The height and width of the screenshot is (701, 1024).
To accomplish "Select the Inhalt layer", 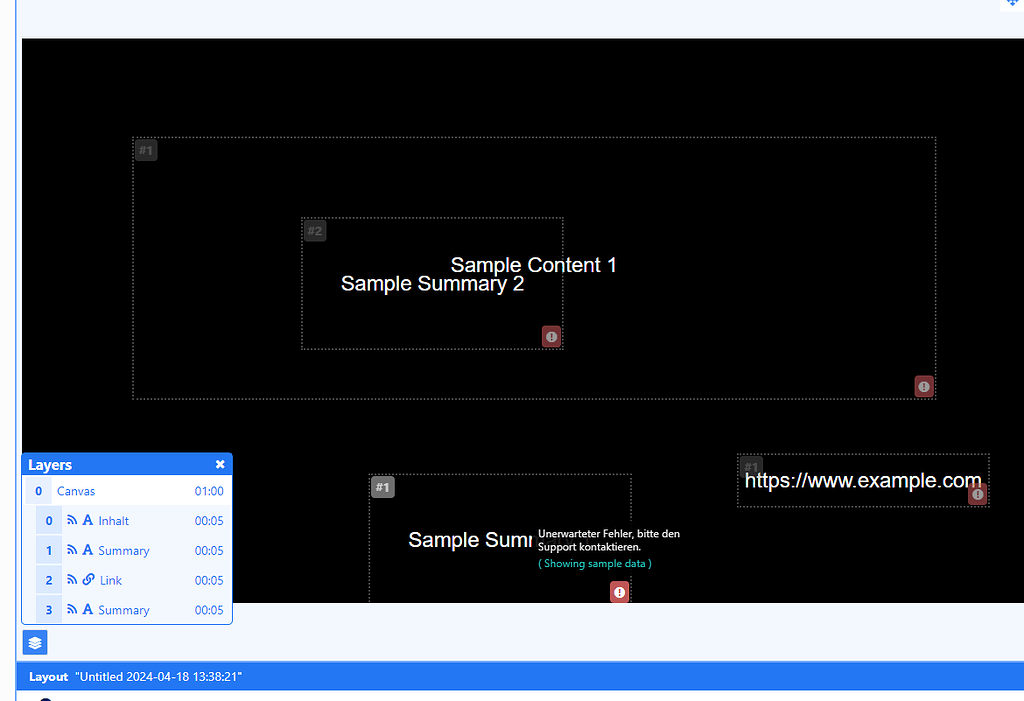I will [113, 521].
